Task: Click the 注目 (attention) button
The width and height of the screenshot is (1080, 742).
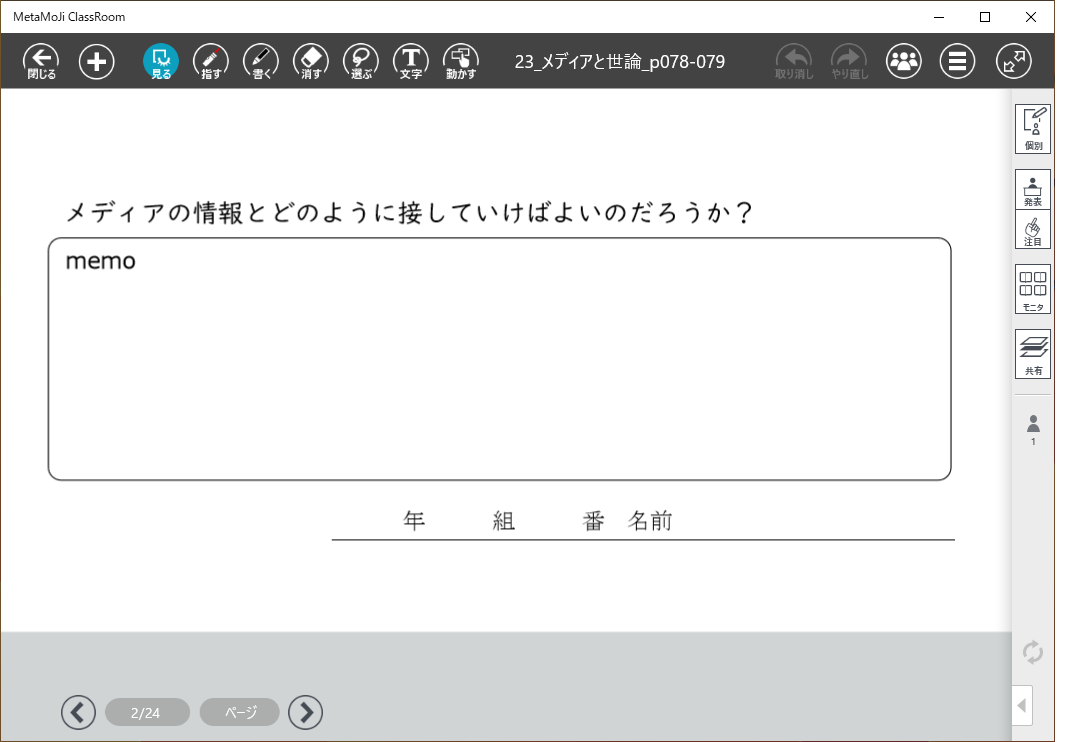Action: coord(1033,230)
